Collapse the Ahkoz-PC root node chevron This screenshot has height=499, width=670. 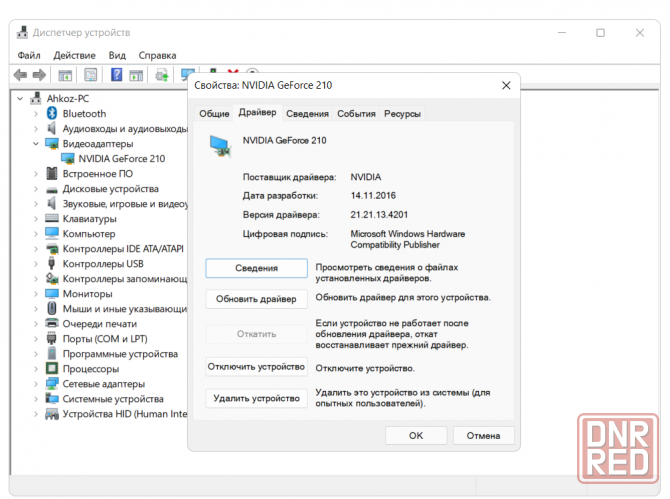[20, 99]
